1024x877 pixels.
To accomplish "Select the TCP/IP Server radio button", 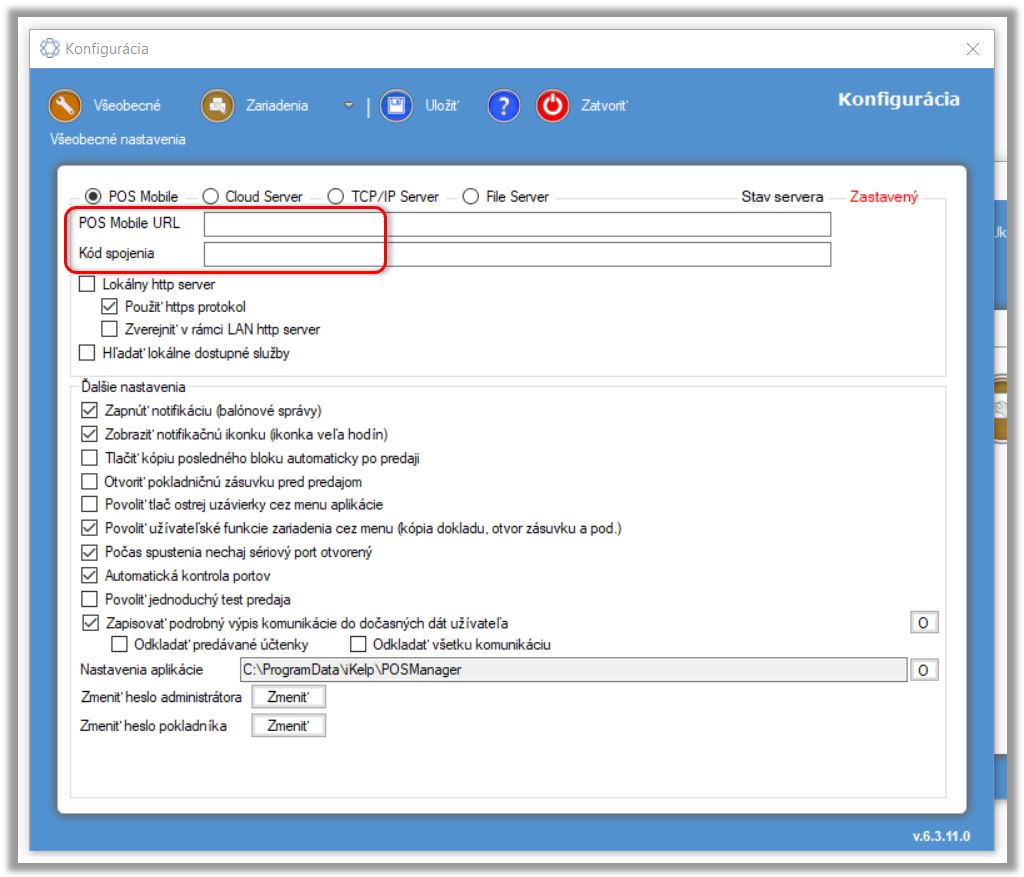I will point(336,197).
